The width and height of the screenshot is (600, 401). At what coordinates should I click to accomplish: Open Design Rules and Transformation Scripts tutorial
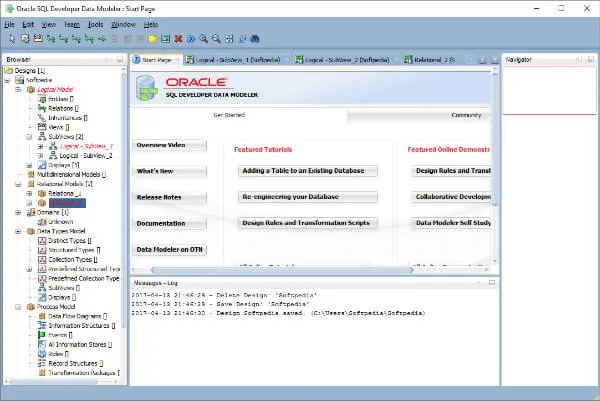pyautogui.click(x=308, y=223)
